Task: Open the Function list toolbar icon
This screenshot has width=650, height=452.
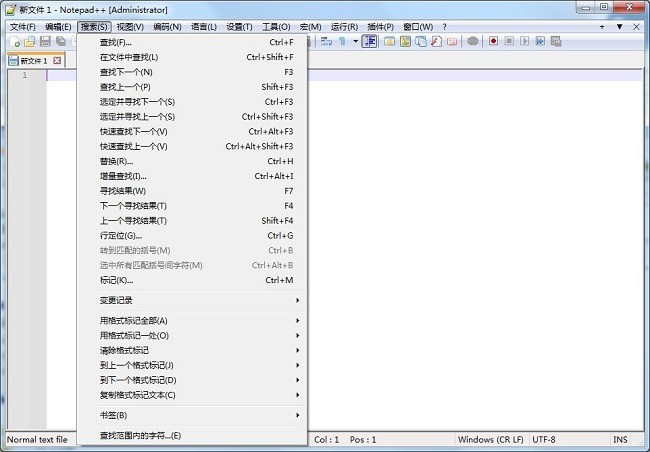Action: (436, 41)
